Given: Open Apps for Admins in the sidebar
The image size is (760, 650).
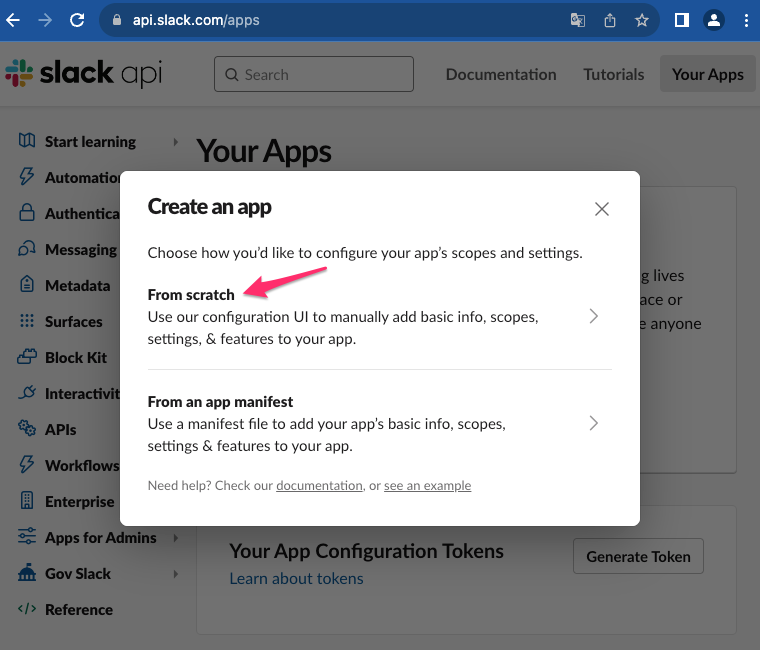Looking at the screenshot, I should (100, 538).
